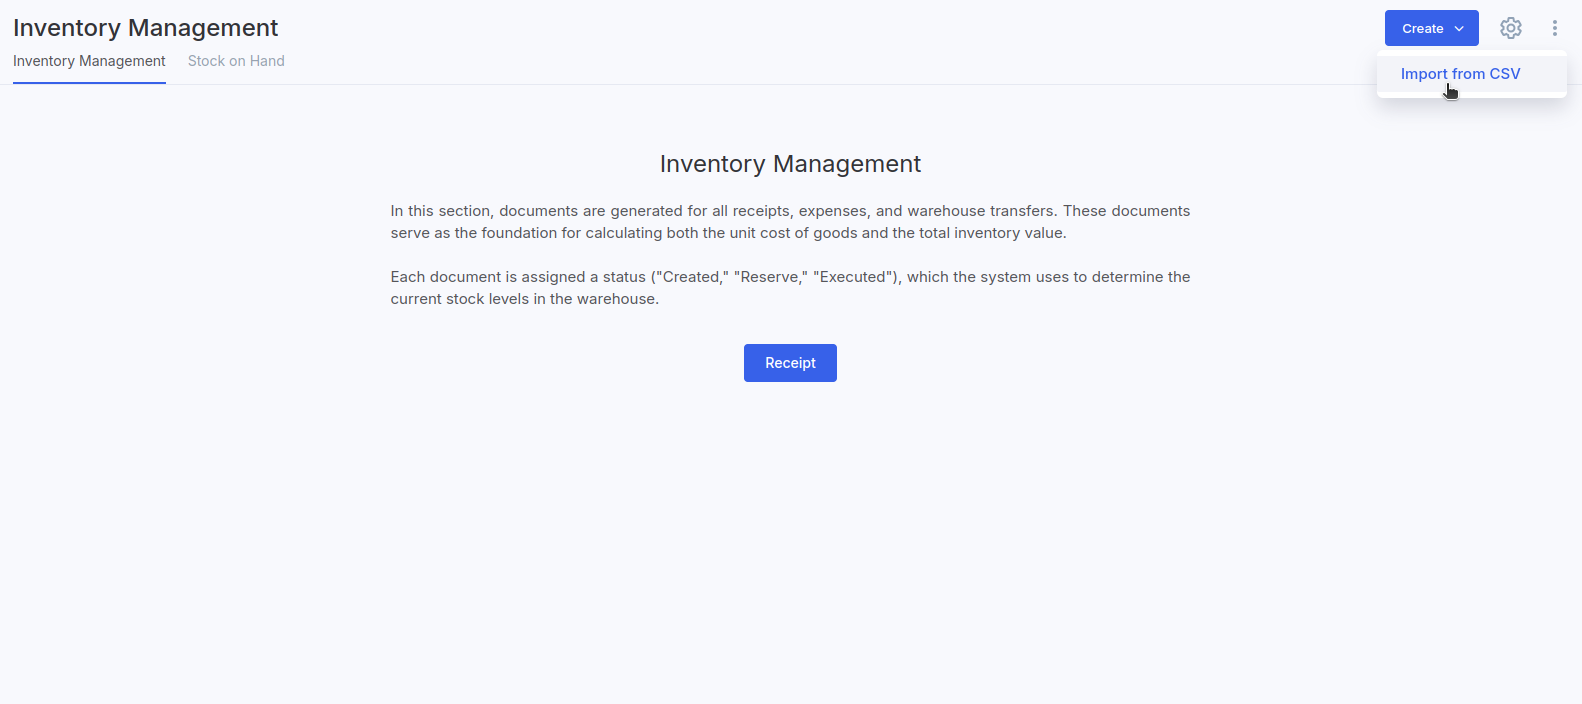Click "current stock levels" in the second paragraph
The image size is (1582, 704).
[x=459, y=299]
